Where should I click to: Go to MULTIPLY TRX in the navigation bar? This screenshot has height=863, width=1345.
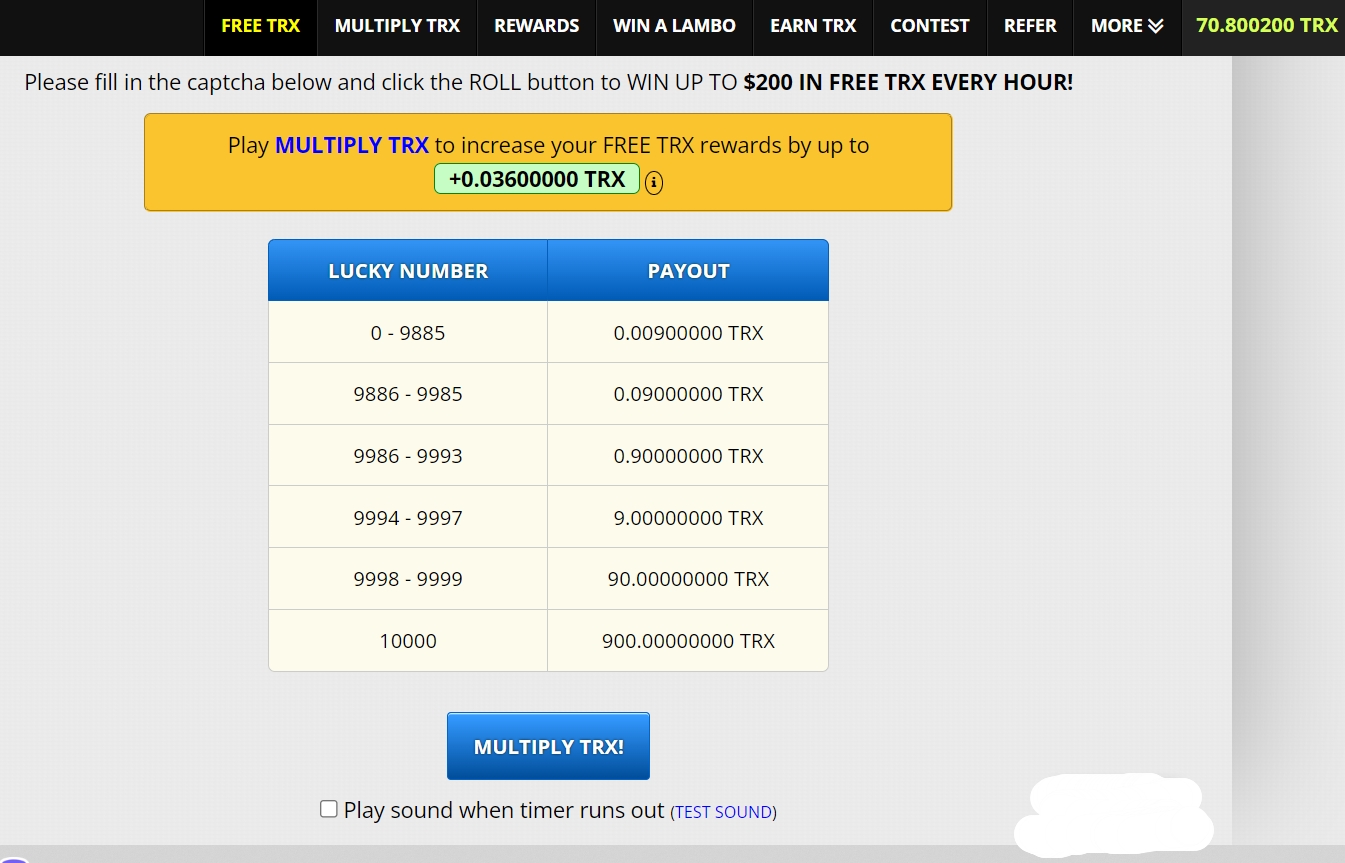pos(397,26)
